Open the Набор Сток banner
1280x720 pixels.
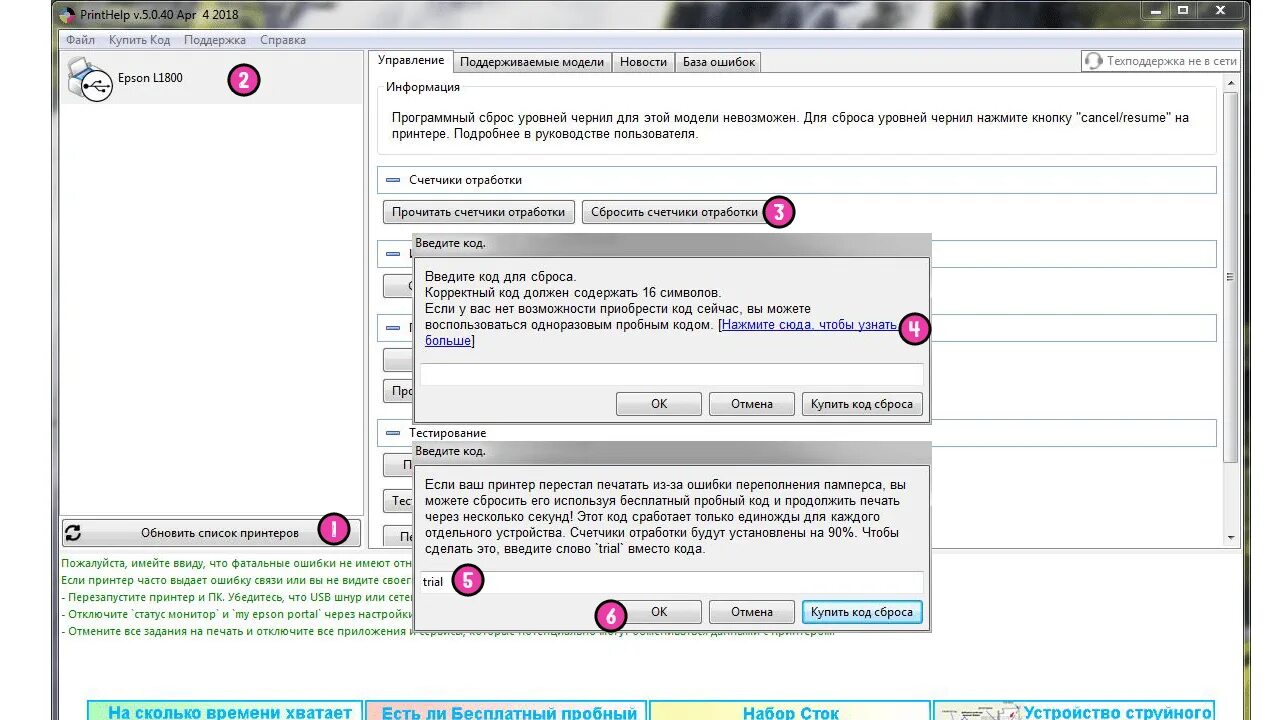click(790, 711)
